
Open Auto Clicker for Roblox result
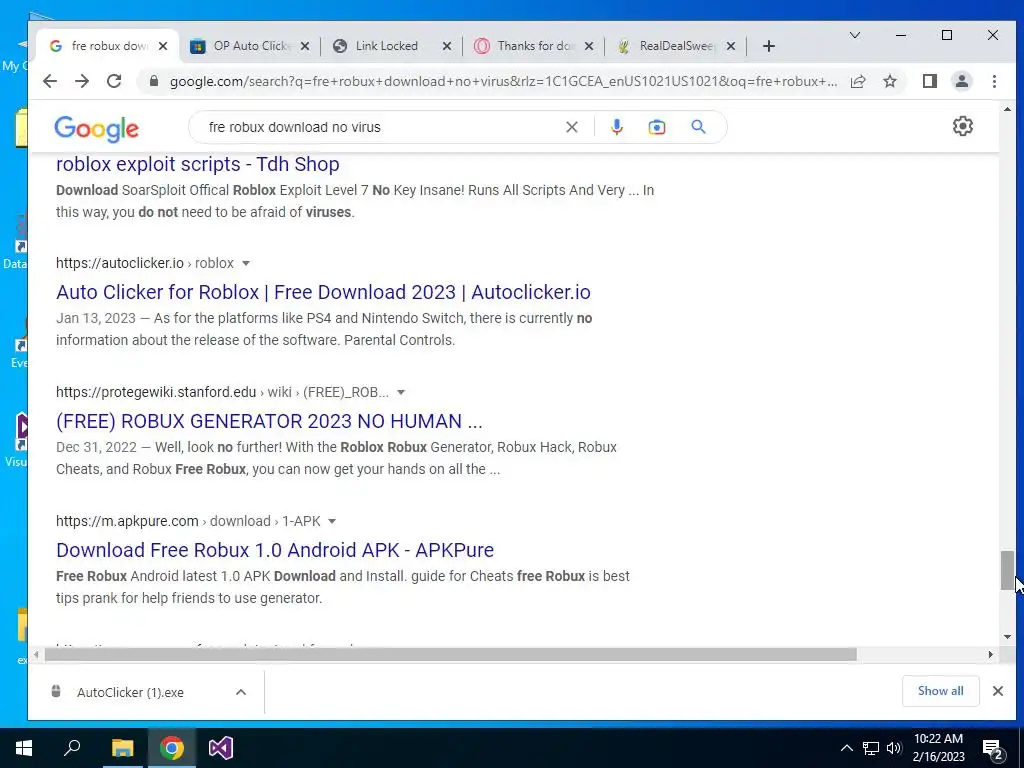pyautogui.click(x=323, y=292)
